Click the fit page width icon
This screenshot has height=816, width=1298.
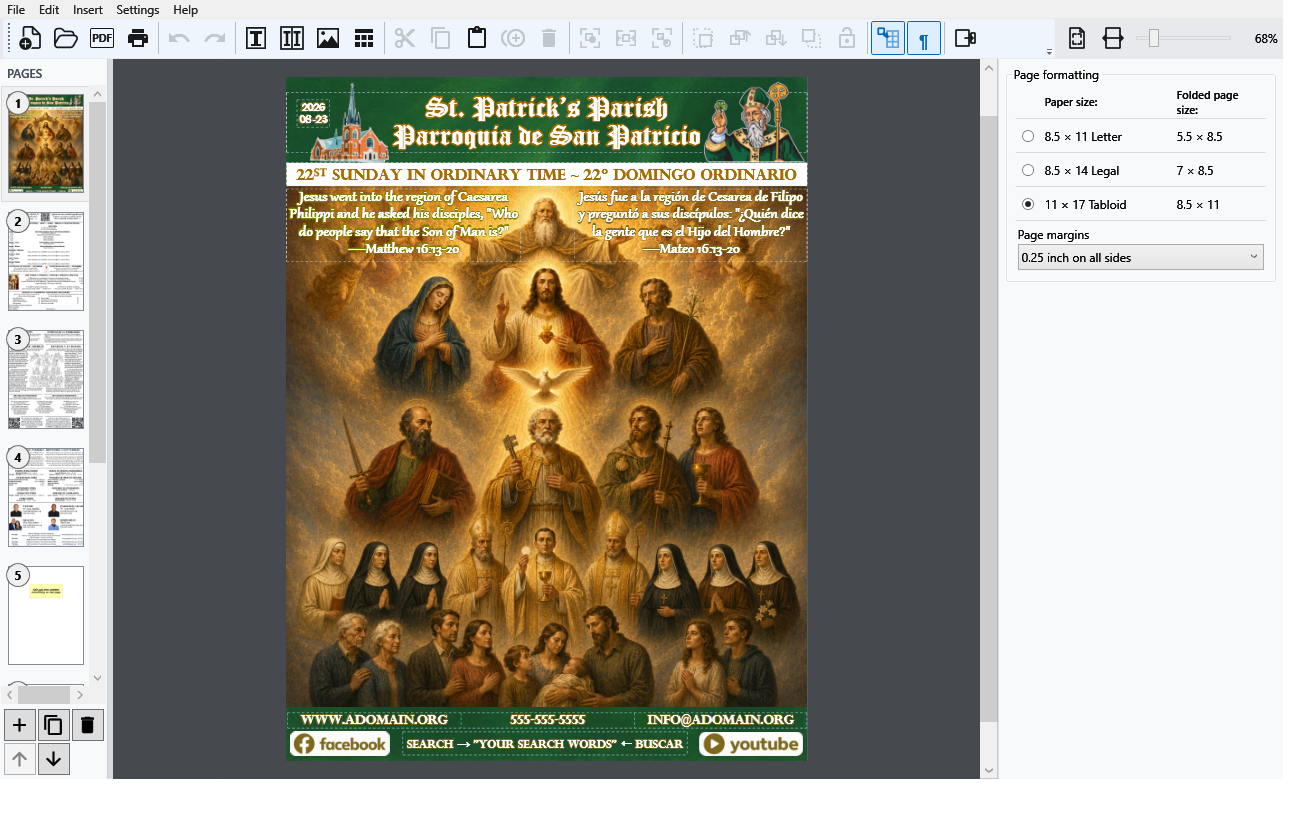click(1113, 39)
